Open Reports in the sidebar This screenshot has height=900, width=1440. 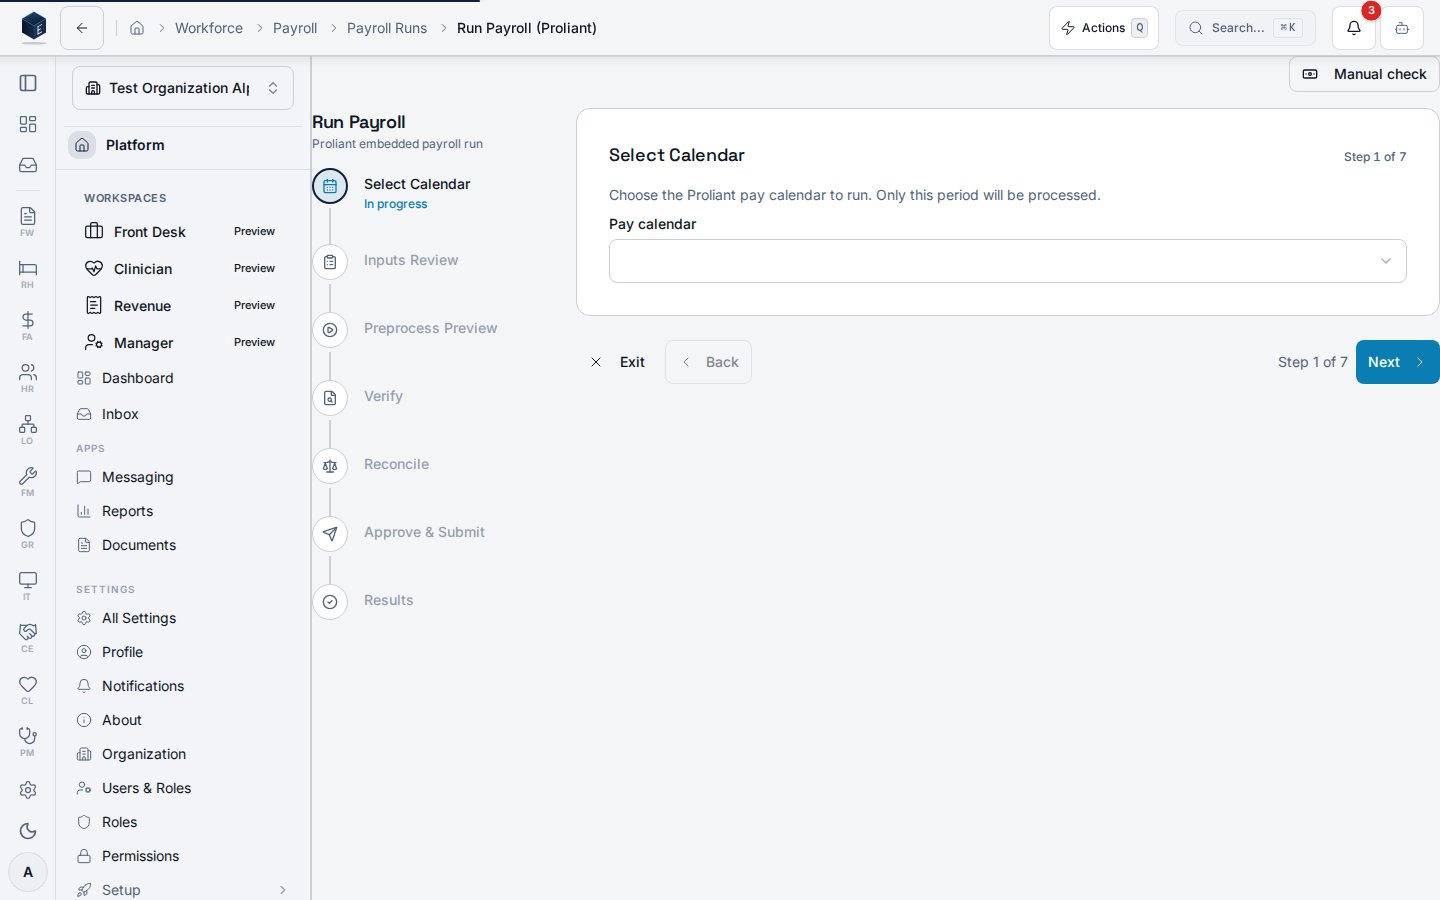point(183,511)
